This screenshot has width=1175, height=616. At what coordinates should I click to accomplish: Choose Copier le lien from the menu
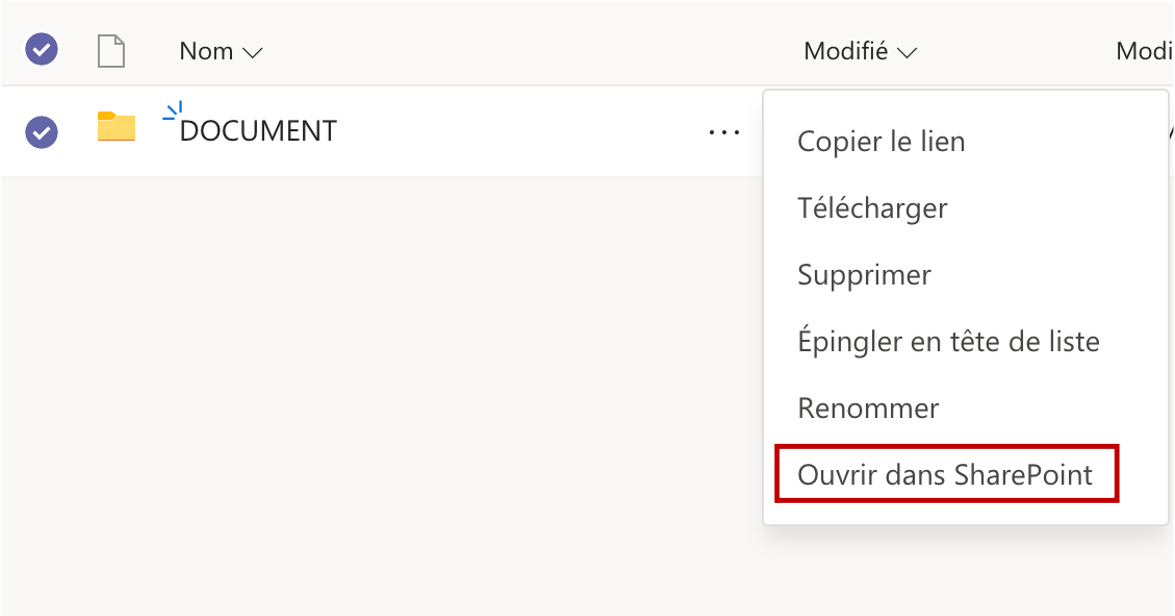click(881, 142)
